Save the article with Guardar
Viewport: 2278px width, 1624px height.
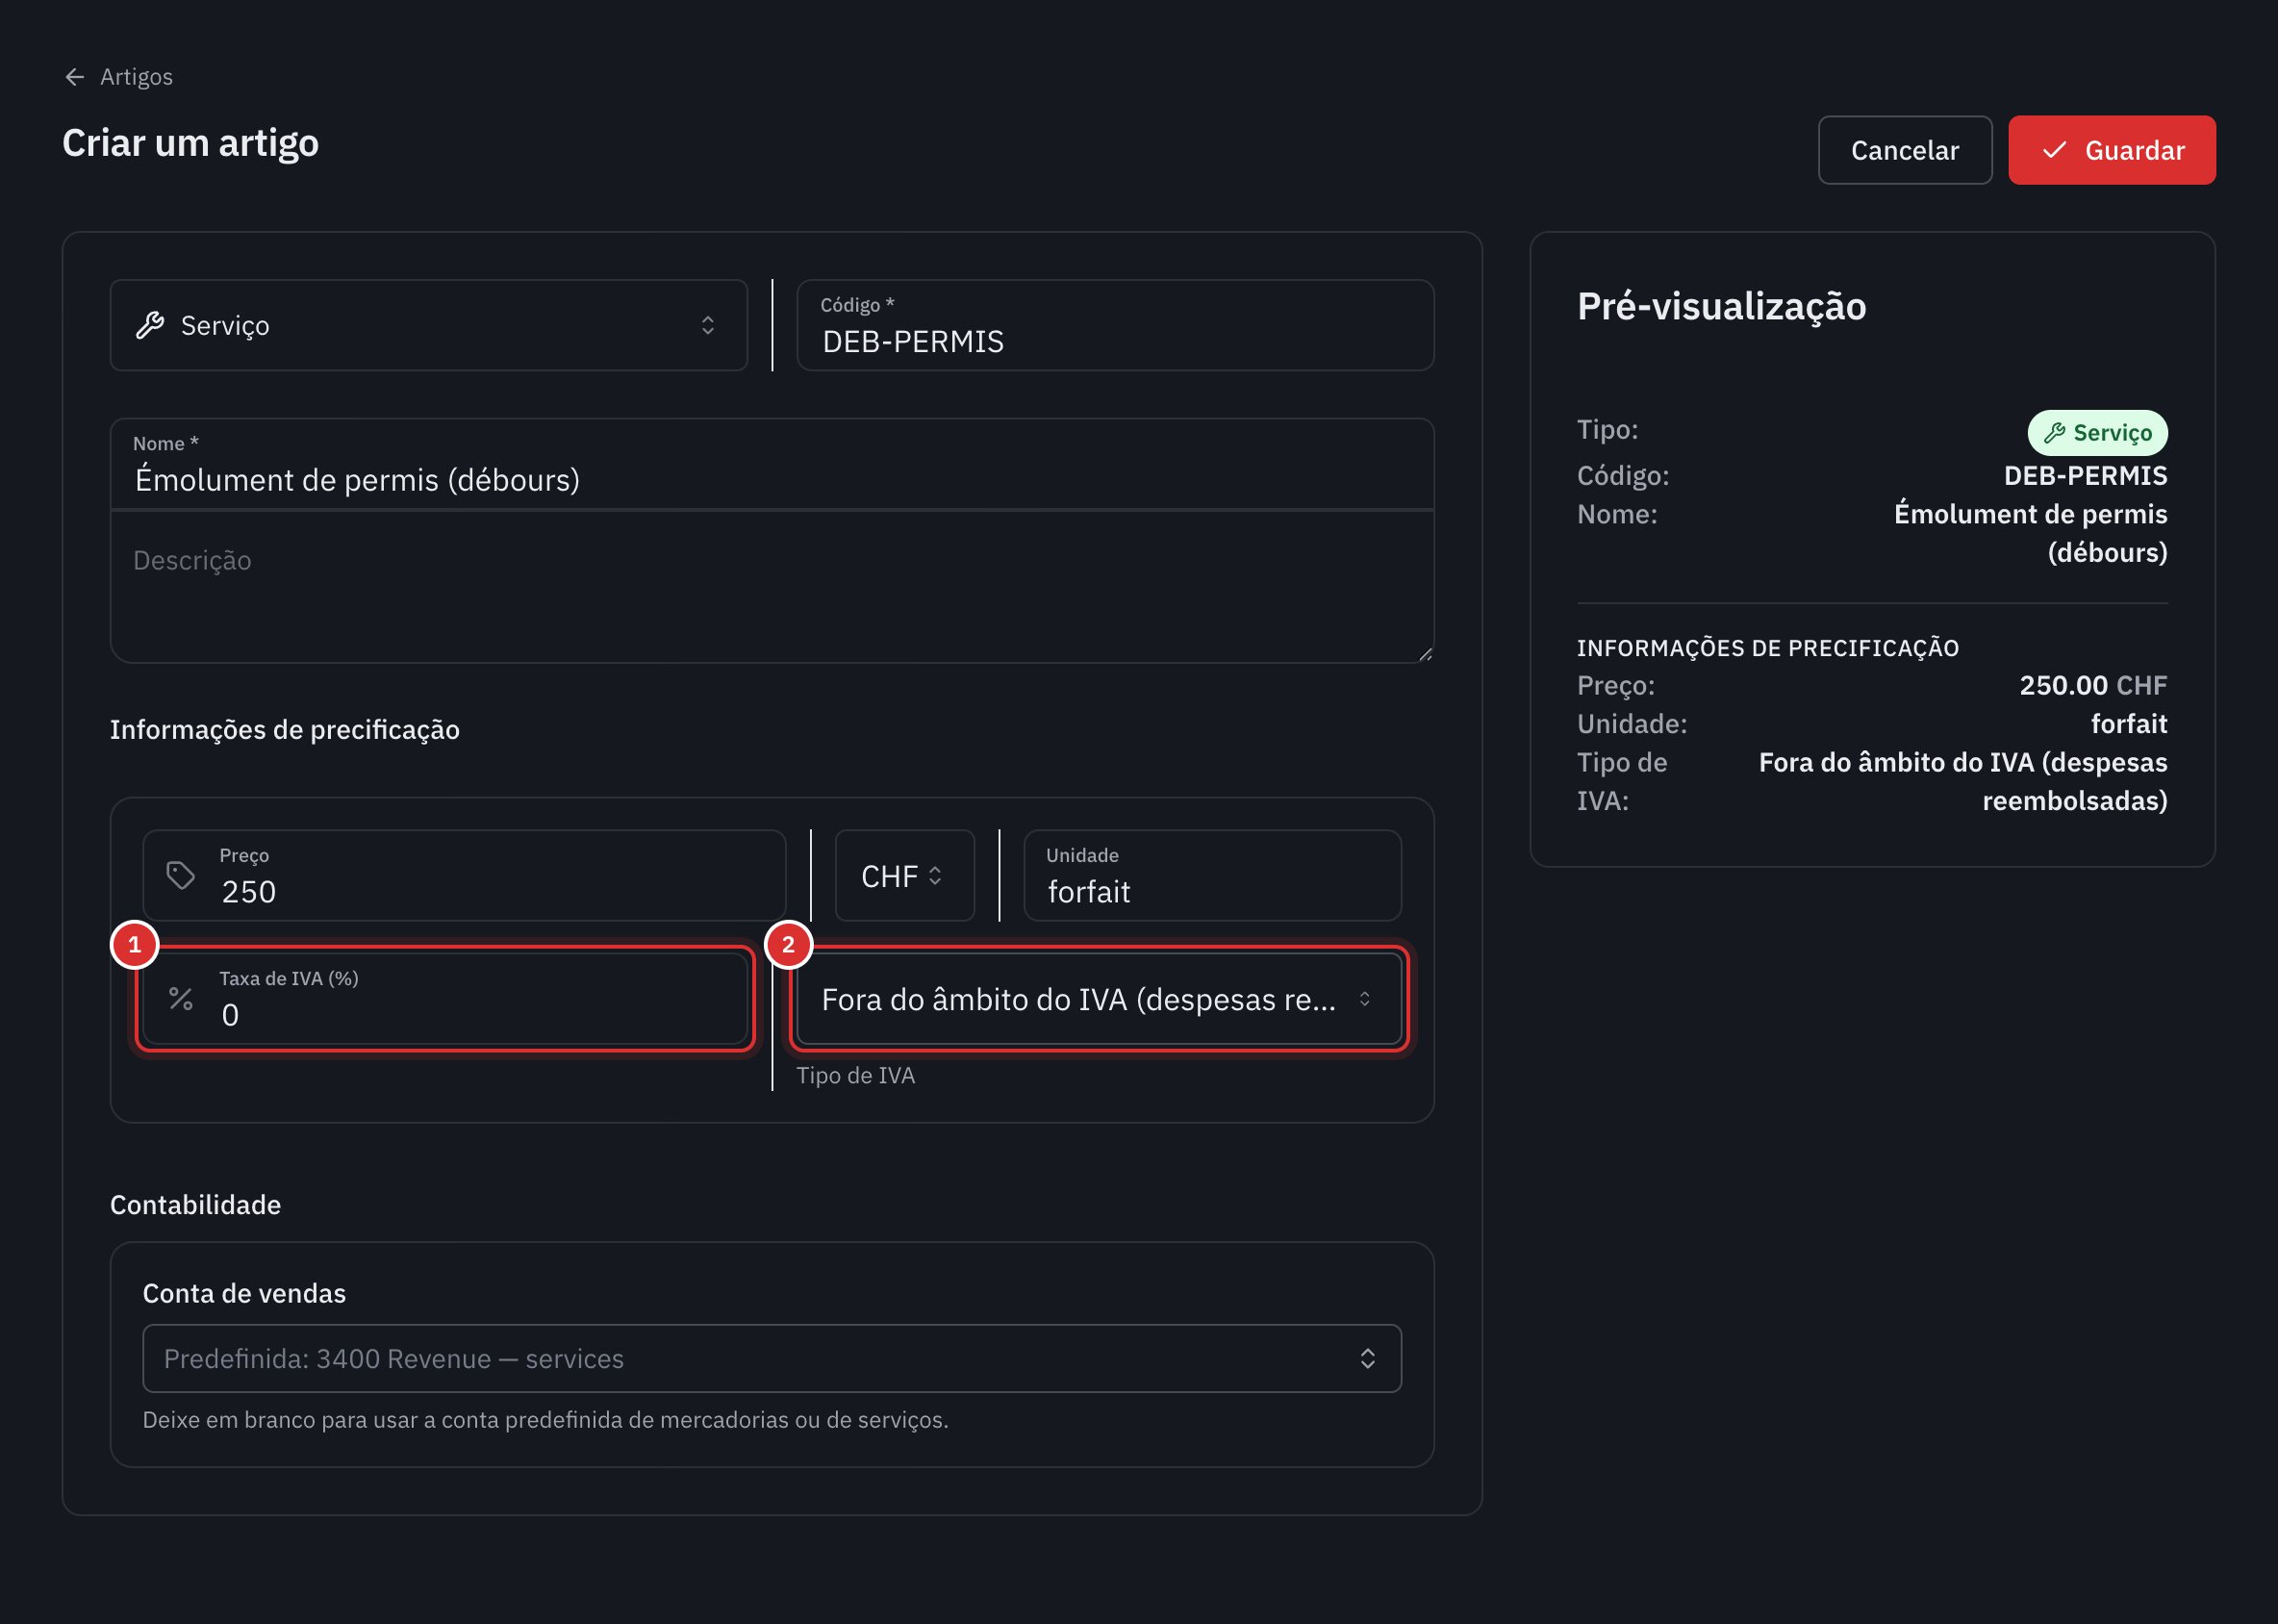tap(2111, 150)
